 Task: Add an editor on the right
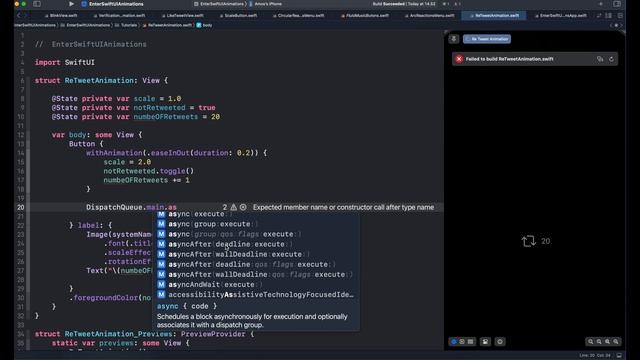(620, 16)
